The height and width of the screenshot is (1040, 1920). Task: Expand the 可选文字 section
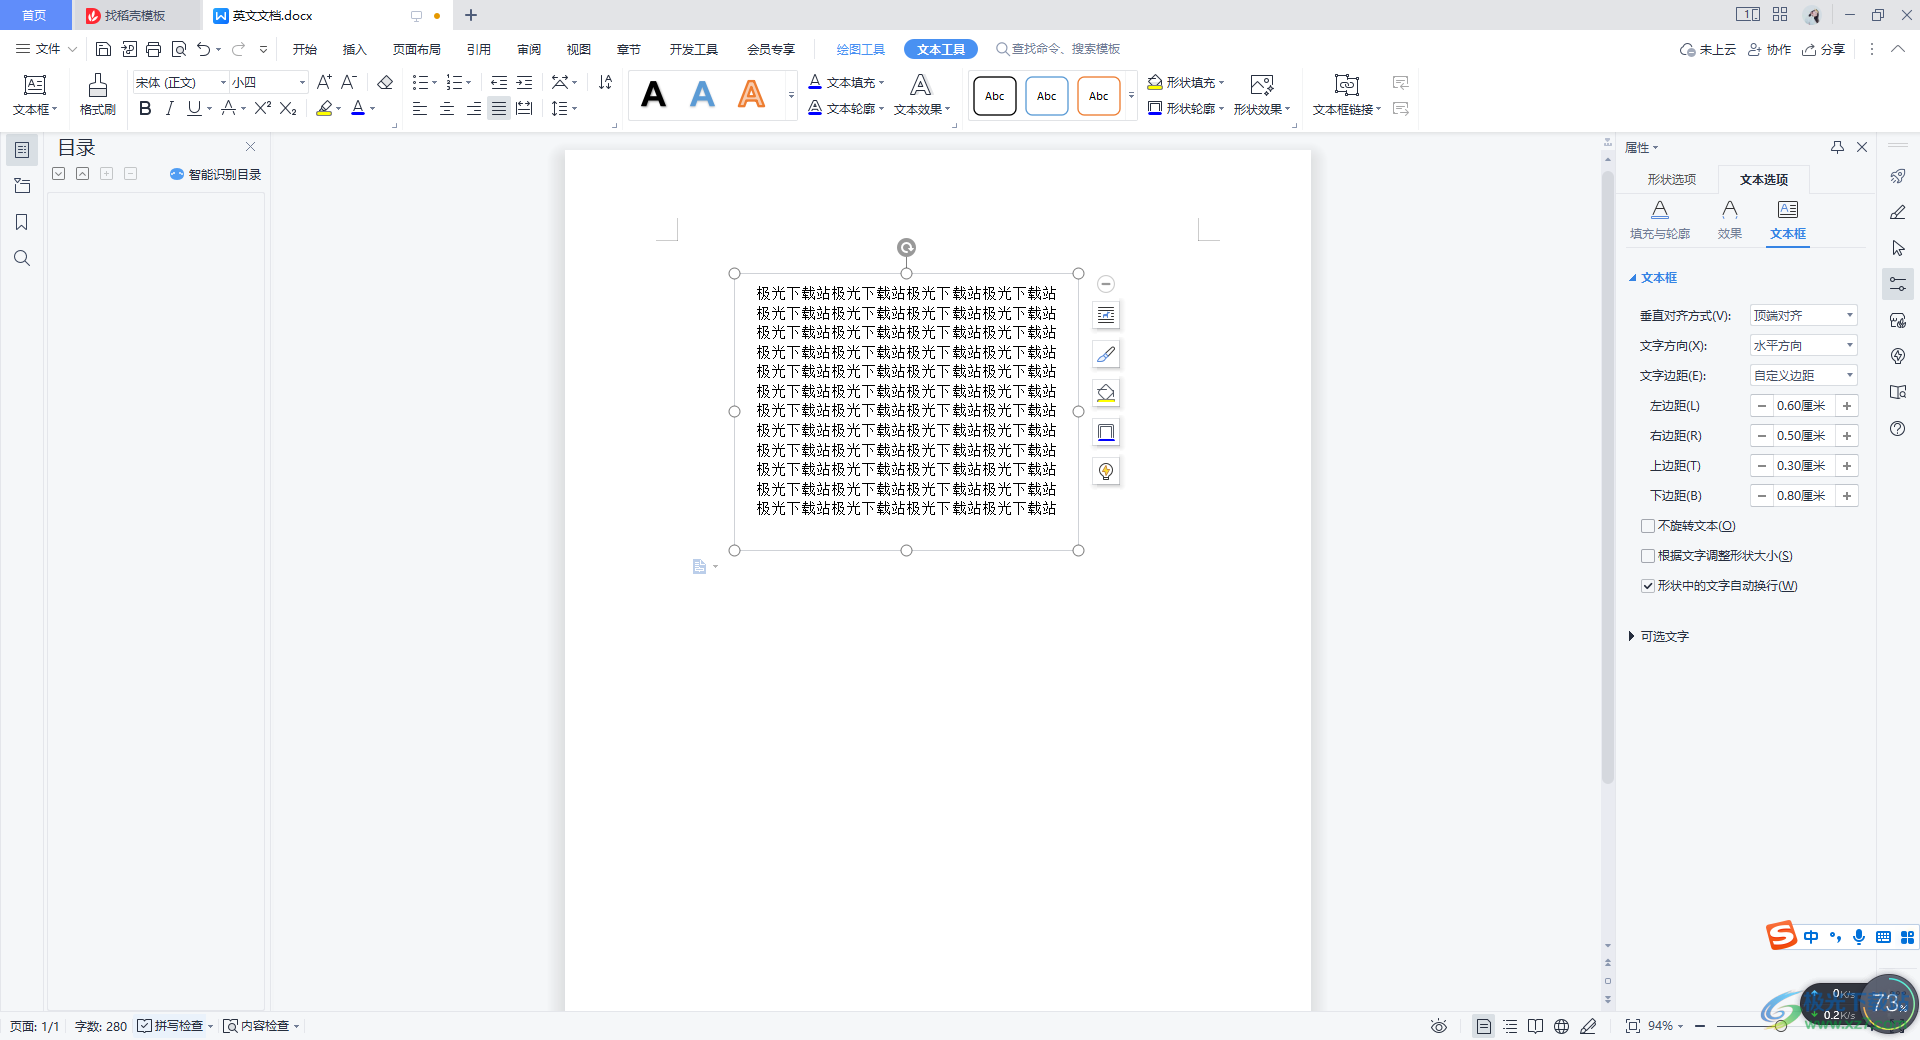pyautogui.click(x=1659, y=636)
